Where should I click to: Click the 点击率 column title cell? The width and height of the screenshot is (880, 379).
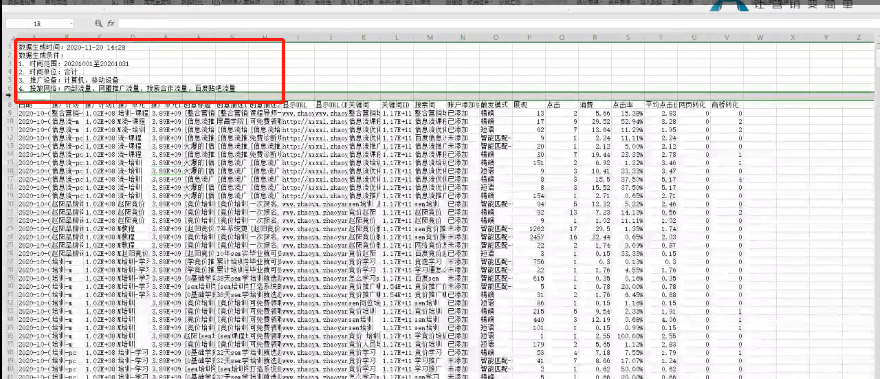(627, 105)
